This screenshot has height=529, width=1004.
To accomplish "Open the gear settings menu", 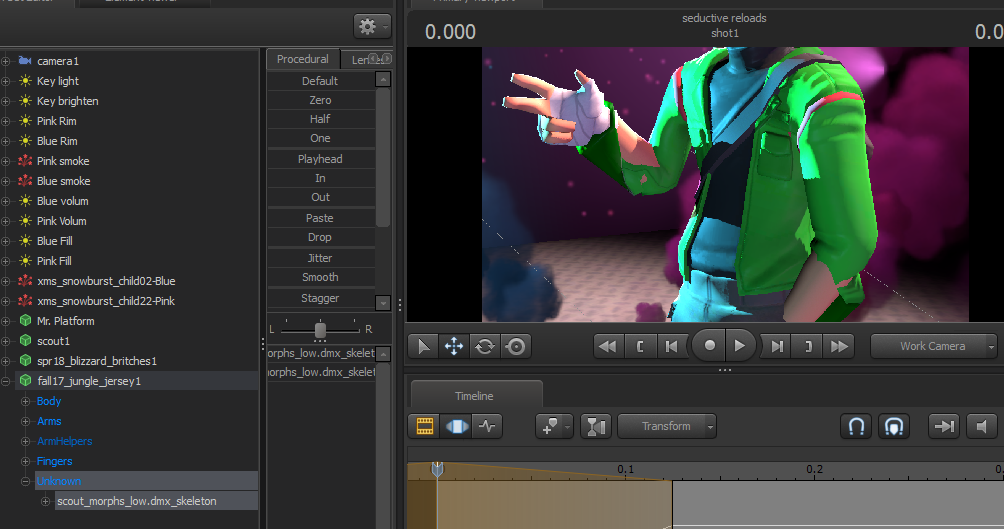I will pyautogui.click(x=372, y=26).
